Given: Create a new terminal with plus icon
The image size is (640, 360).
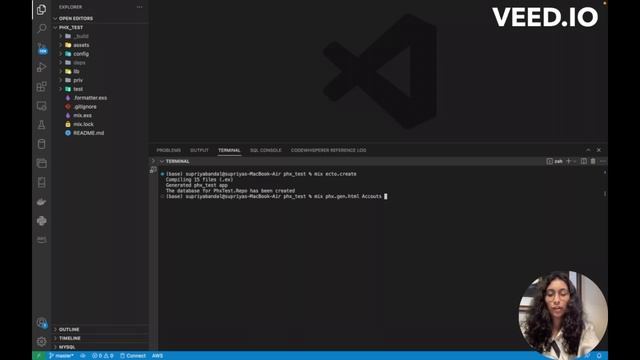Looking at the screenshot, I should (x=568, y=161).
